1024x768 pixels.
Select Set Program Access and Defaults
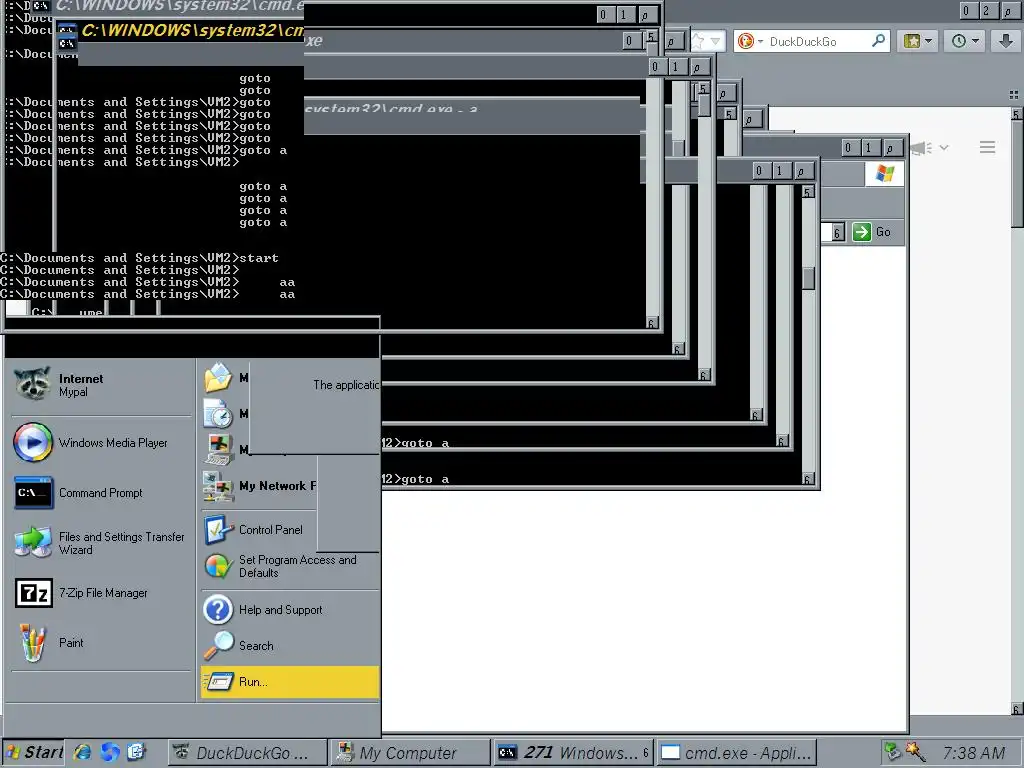tap(290, 566)
